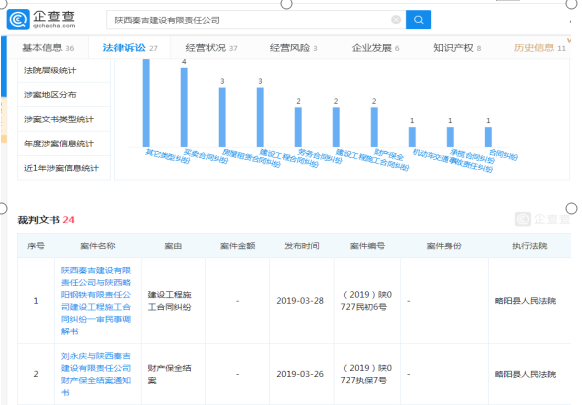Select 涉案地区分布 in the side list

click(64, 95)
